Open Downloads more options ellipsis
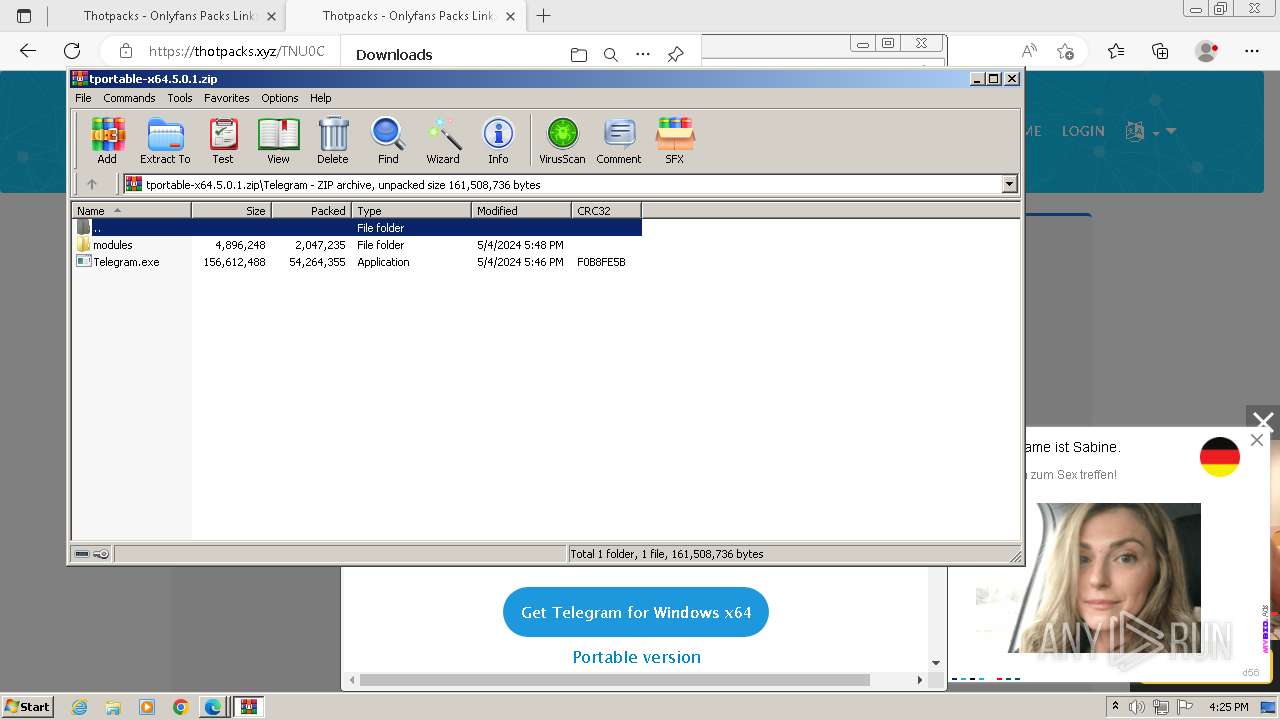Viewport: 1280px width, 720px height. (643, 55)
